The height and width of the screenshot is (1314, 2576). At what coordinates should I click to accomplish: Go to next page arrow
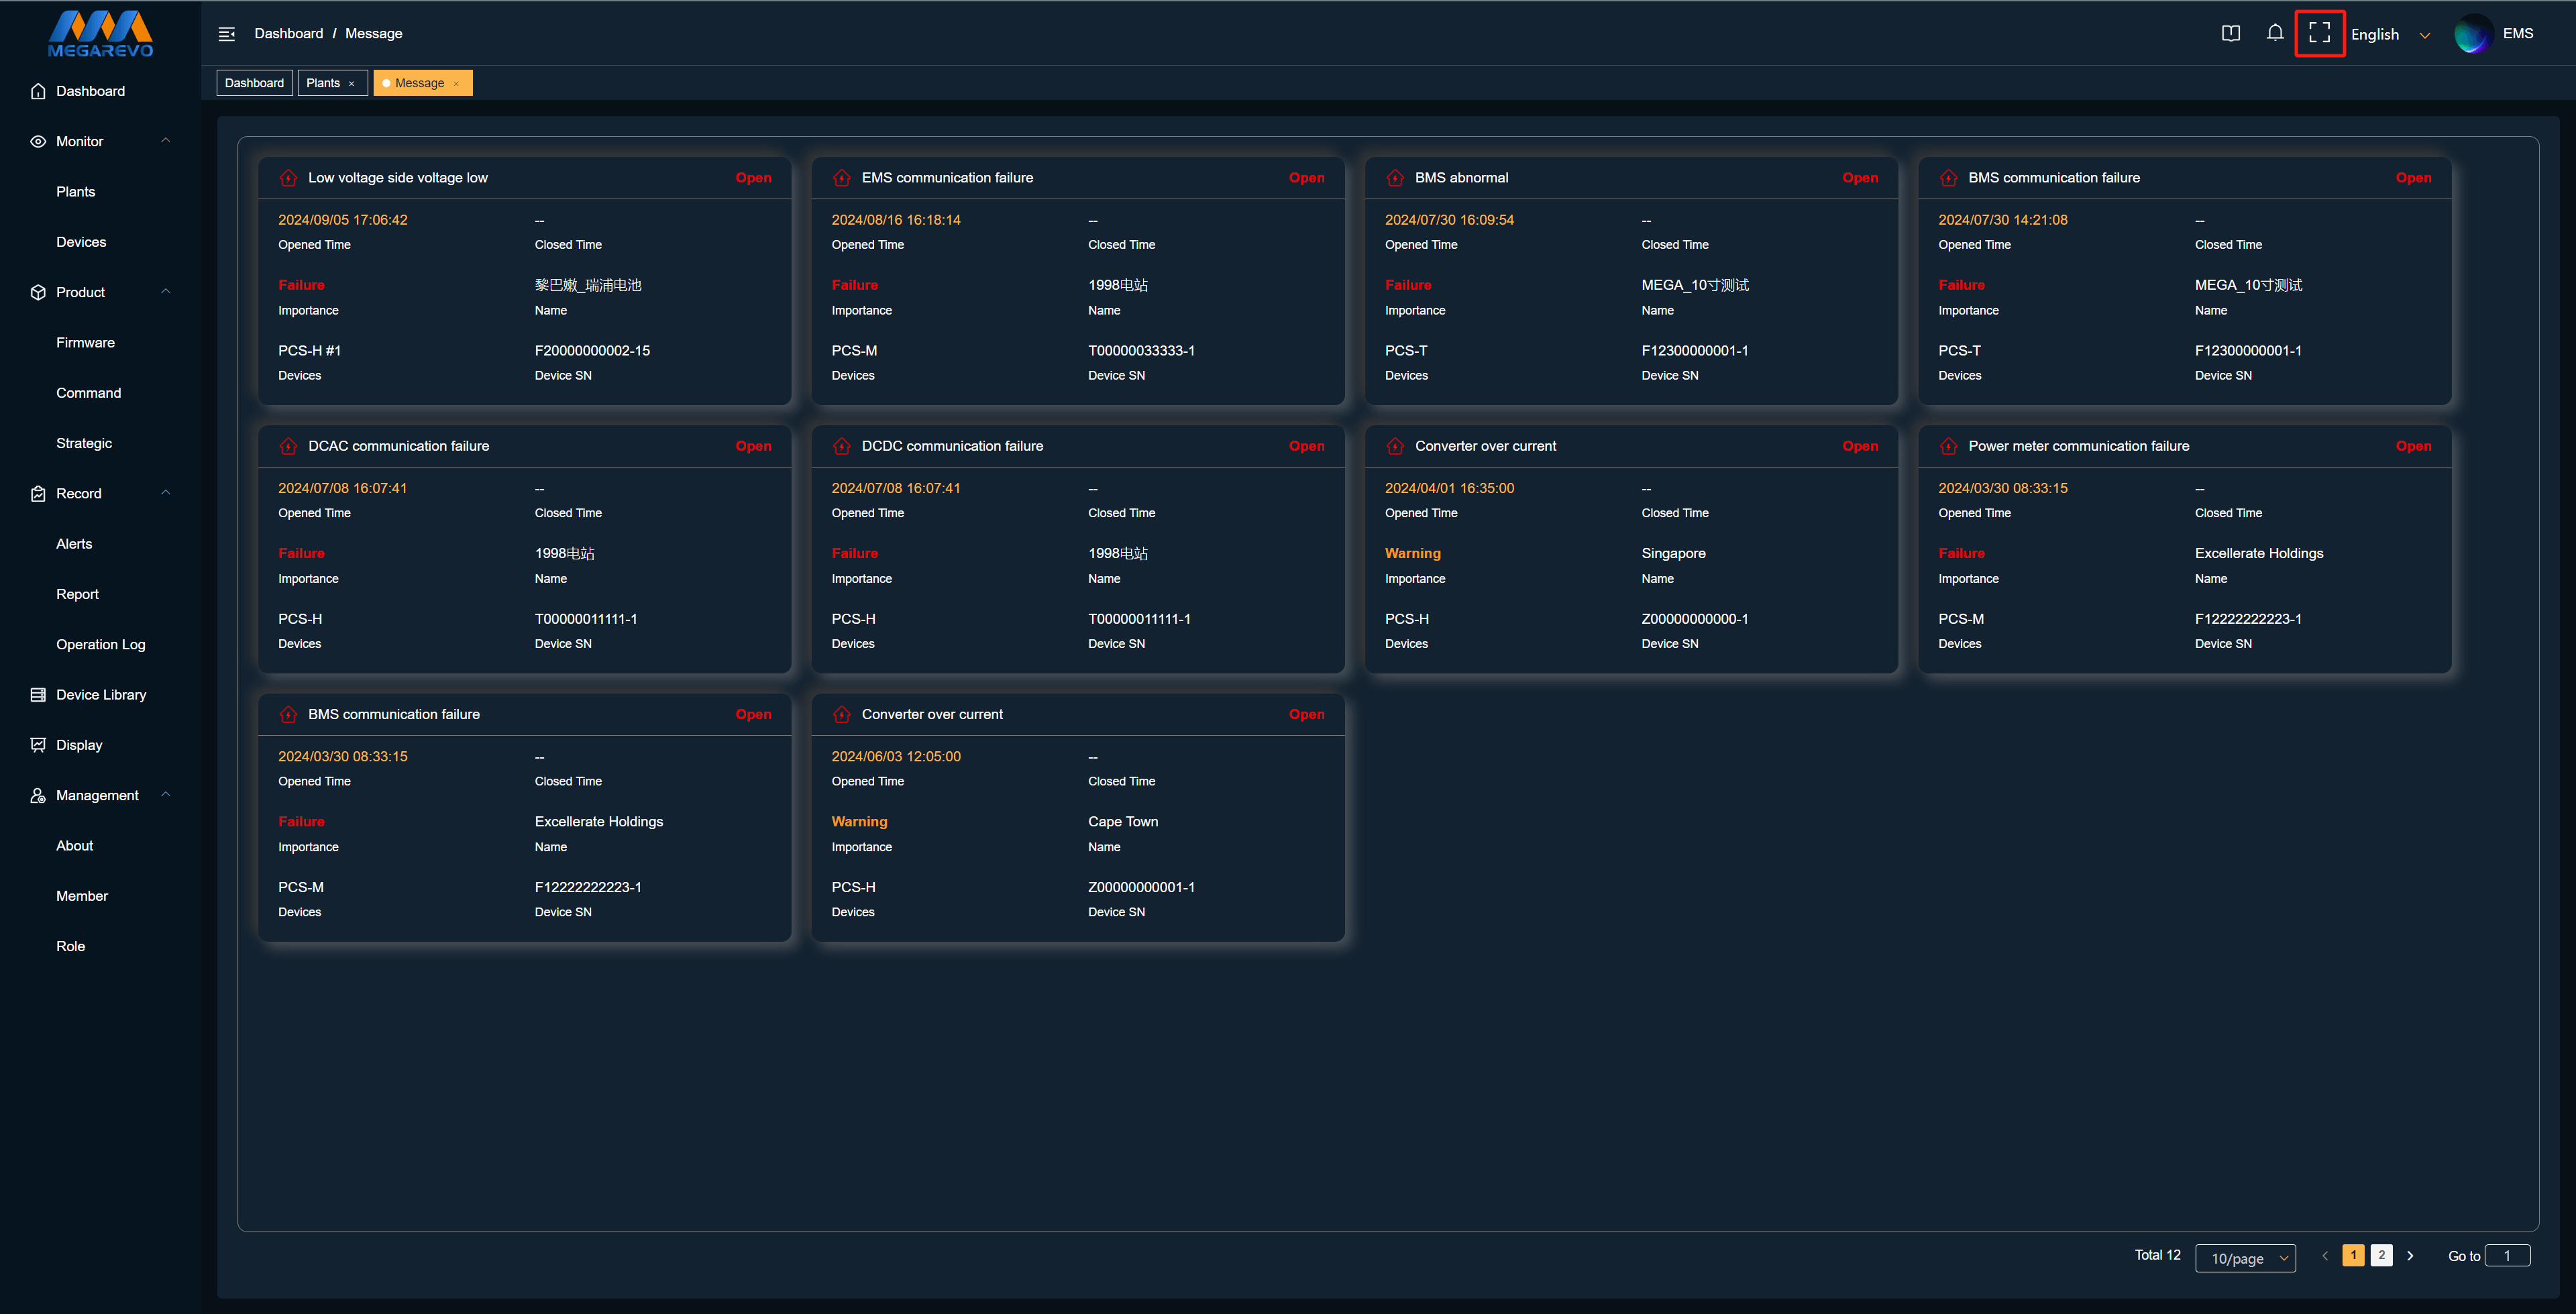(2410, 1255)
